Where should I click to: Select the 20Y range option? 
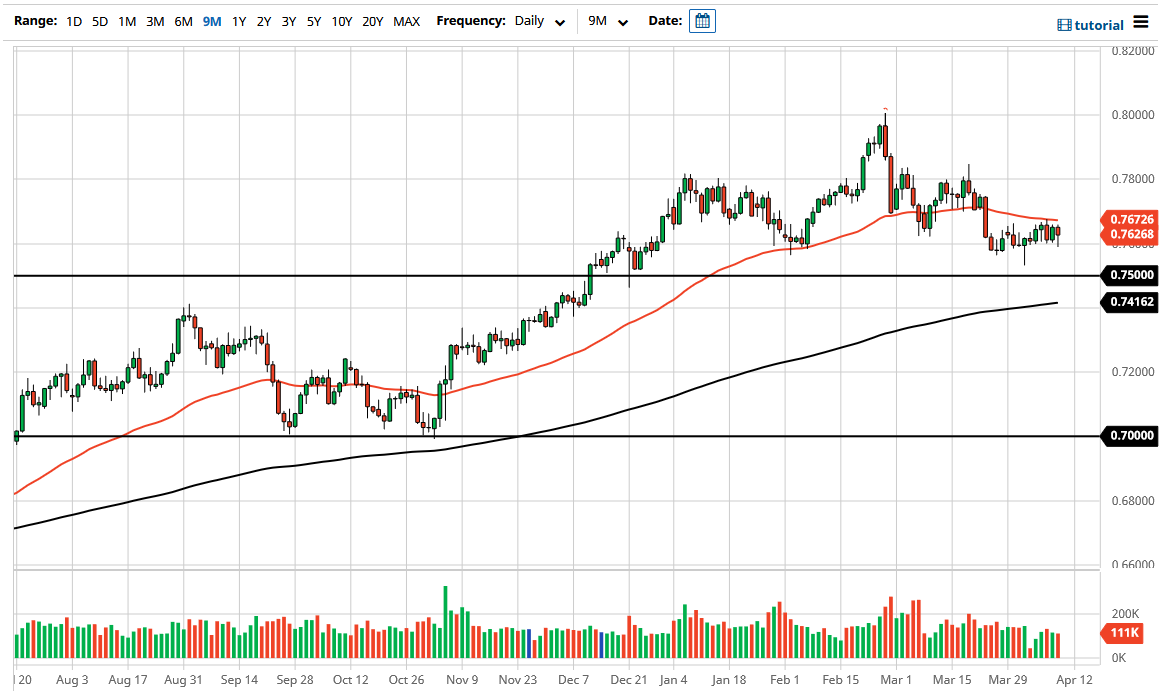tap(373, 20)
